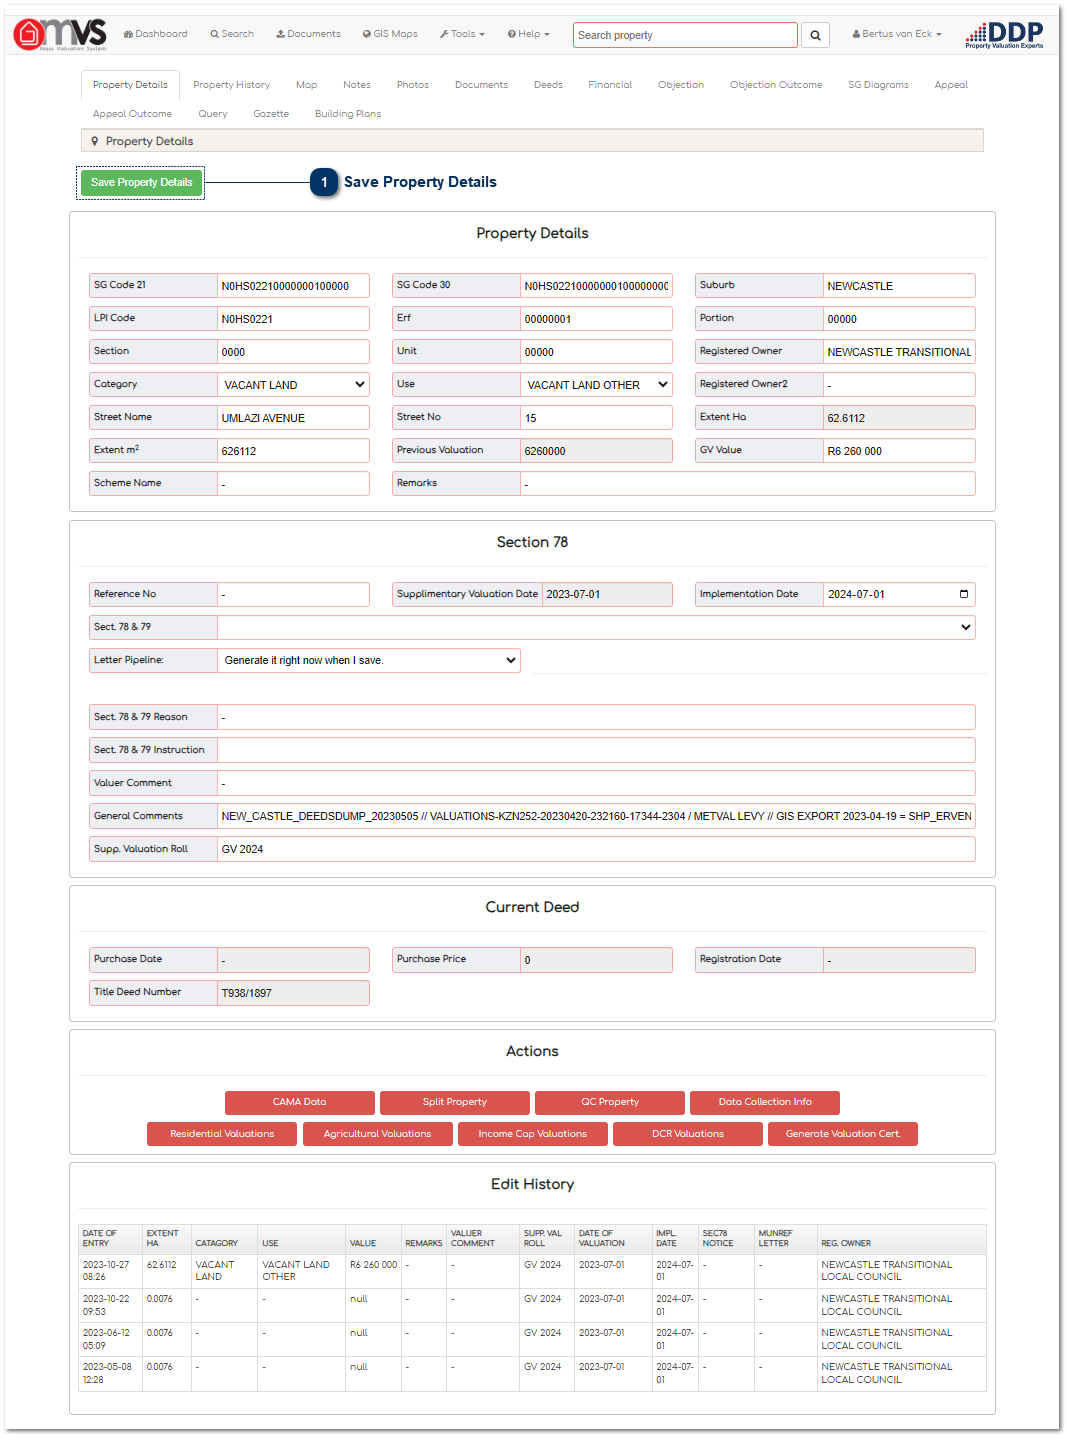
Task: Switch to the Photos tab
Action: (x=413, y=85)
